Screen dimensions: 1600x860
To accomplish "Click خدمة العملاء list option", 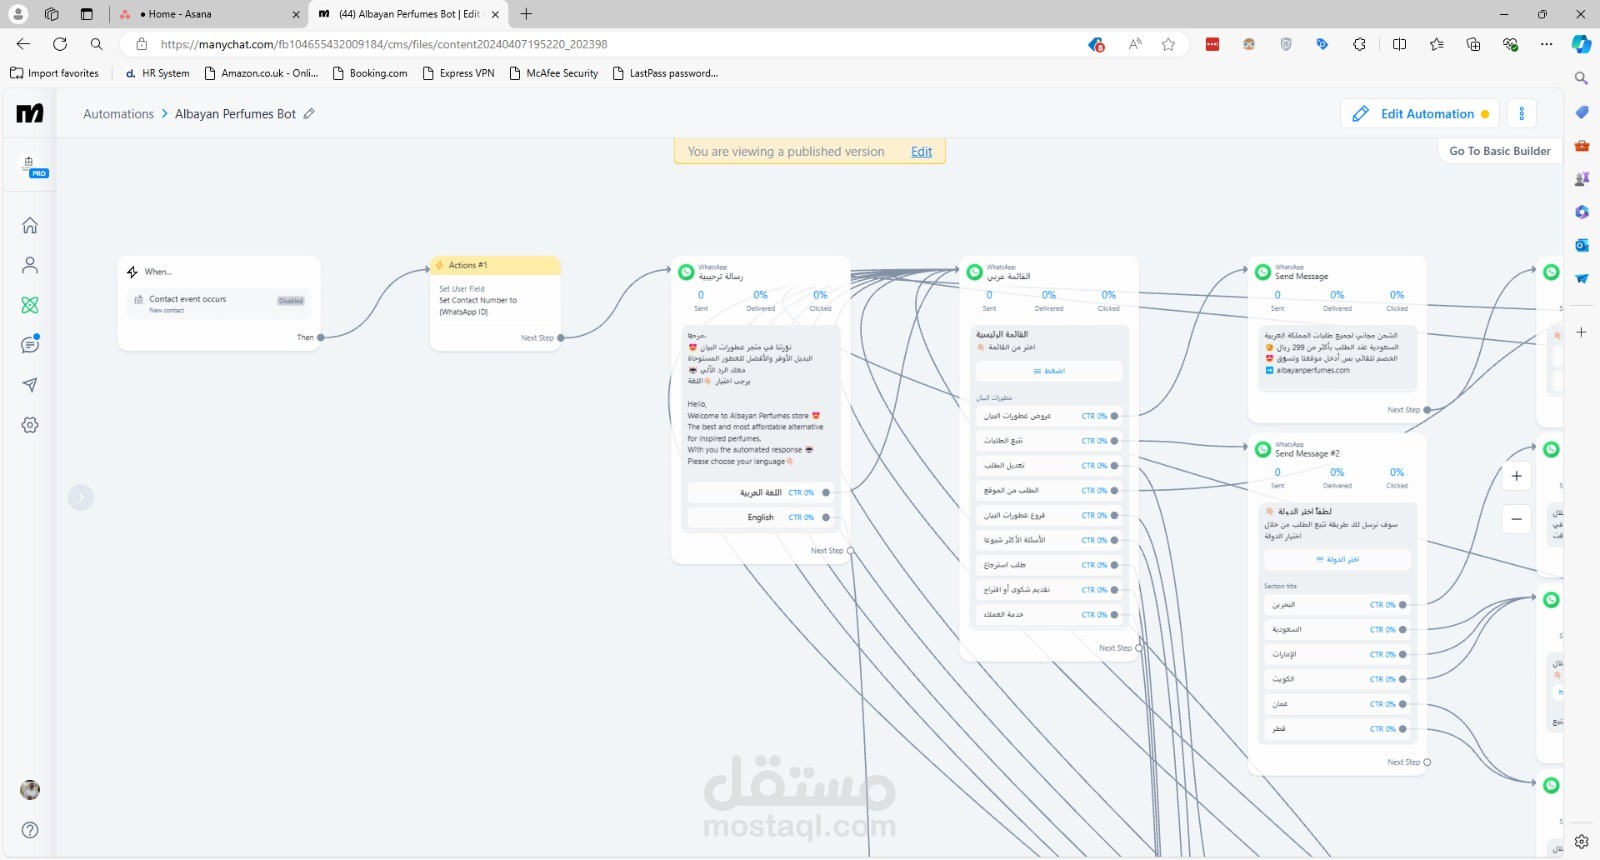I will point(1048,615).
